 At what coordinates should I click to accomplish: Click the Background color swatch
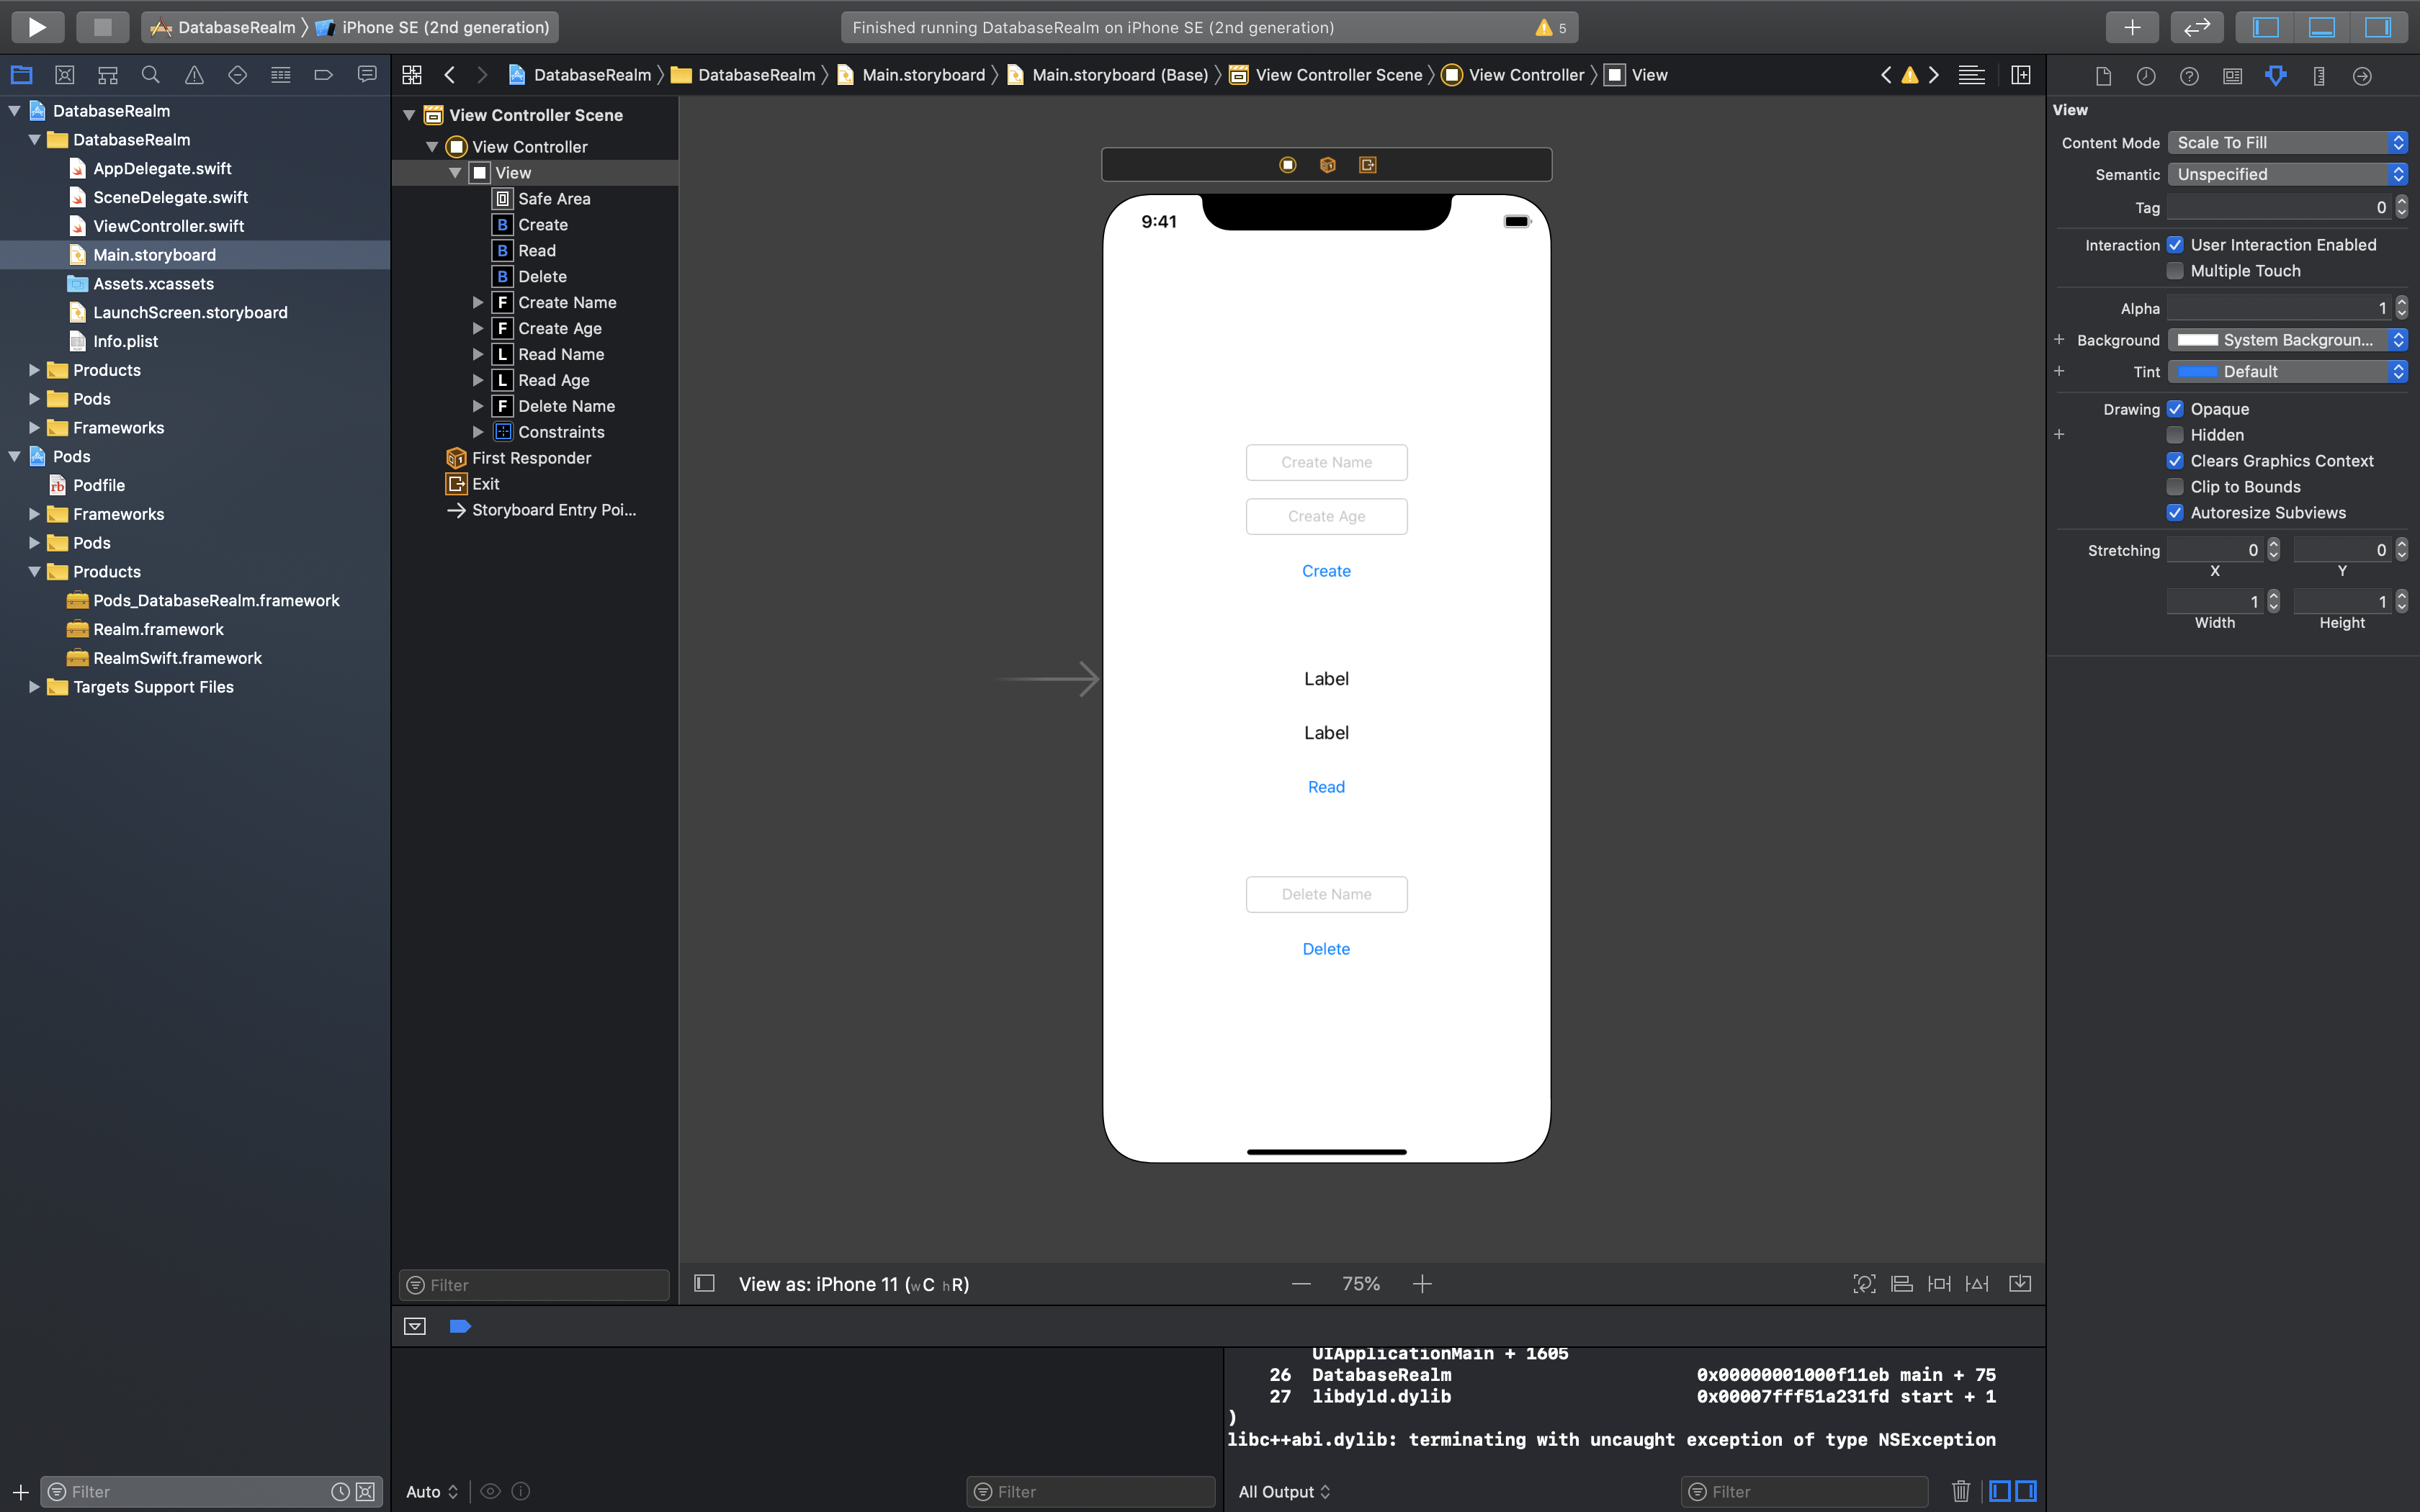coord(2197,340)
